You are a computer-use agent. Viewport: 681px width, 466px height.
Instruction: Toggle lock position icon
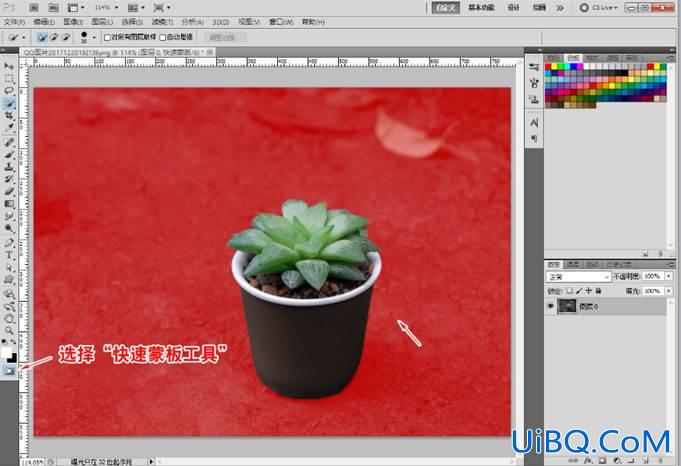[x=588, y=291]
